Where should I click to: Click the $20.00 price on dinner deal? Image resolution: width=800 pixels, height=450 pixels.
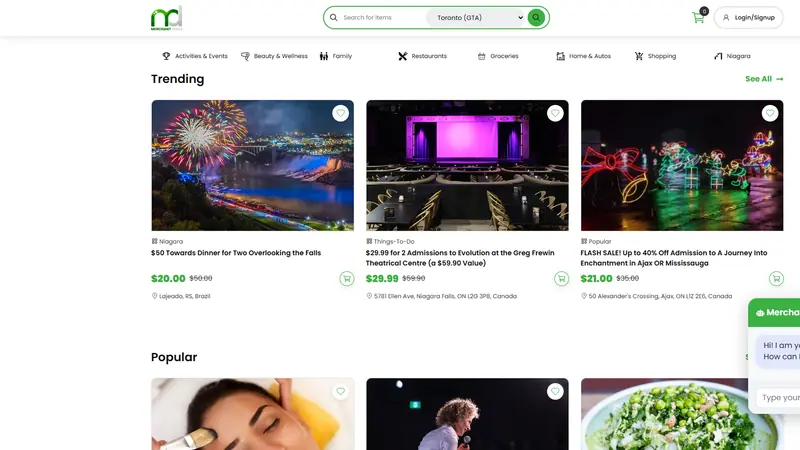(168, 279)
